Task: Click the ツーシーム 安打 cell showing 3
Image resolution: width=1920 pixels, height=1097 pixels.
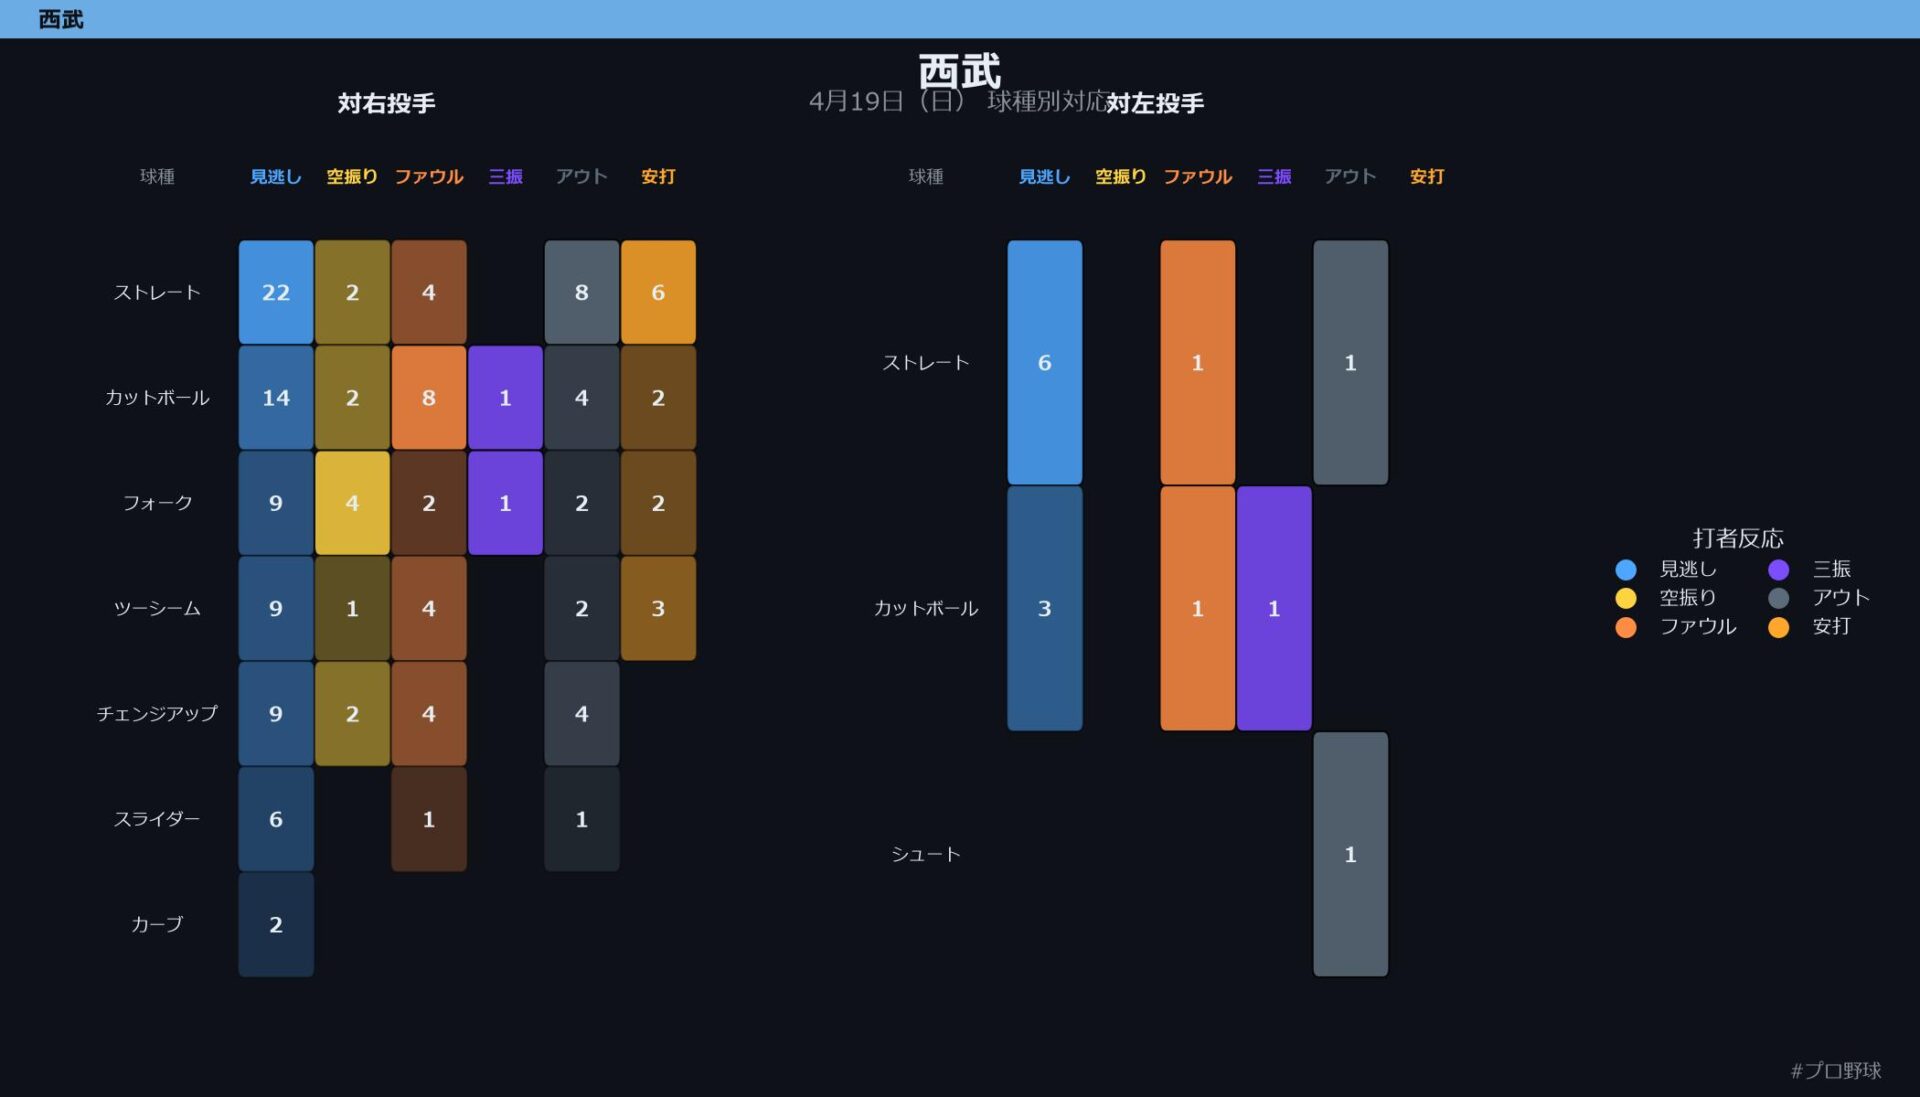Action: pyautogui.click(x=658, y=608)
